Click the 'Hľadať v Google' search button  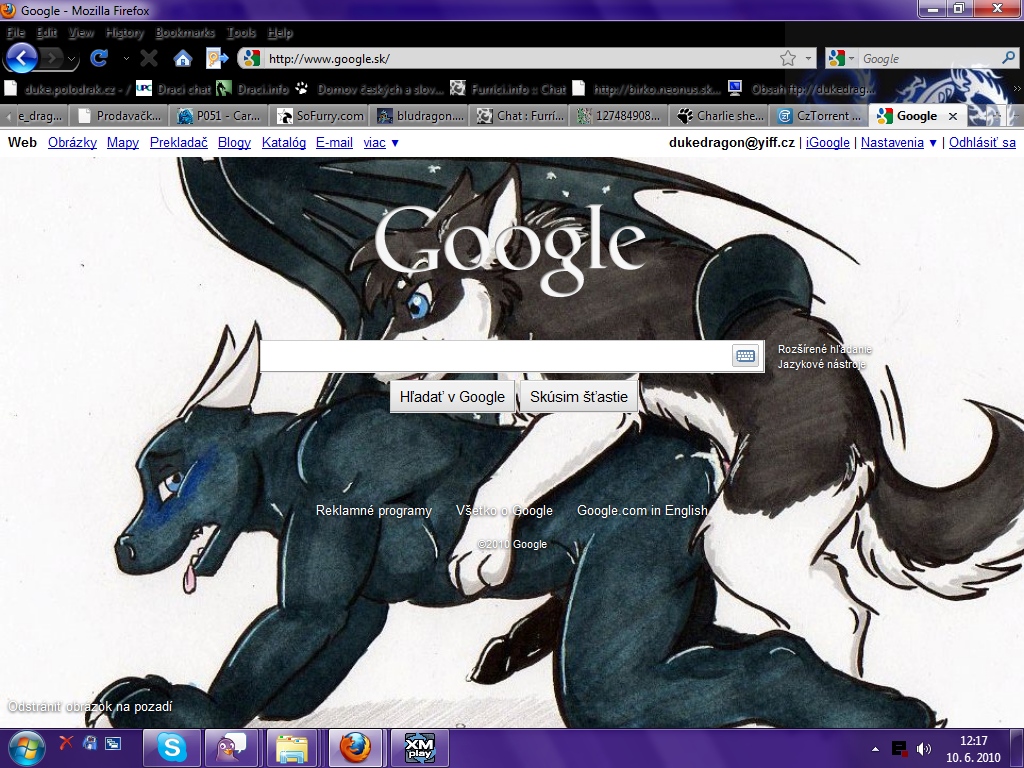pyautogui.click(x=452, y=397)
